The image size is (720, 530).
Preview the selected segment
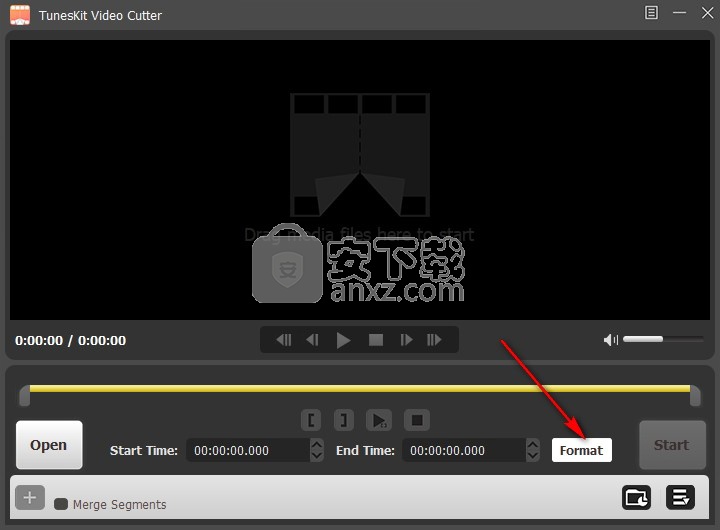(379, 420)
